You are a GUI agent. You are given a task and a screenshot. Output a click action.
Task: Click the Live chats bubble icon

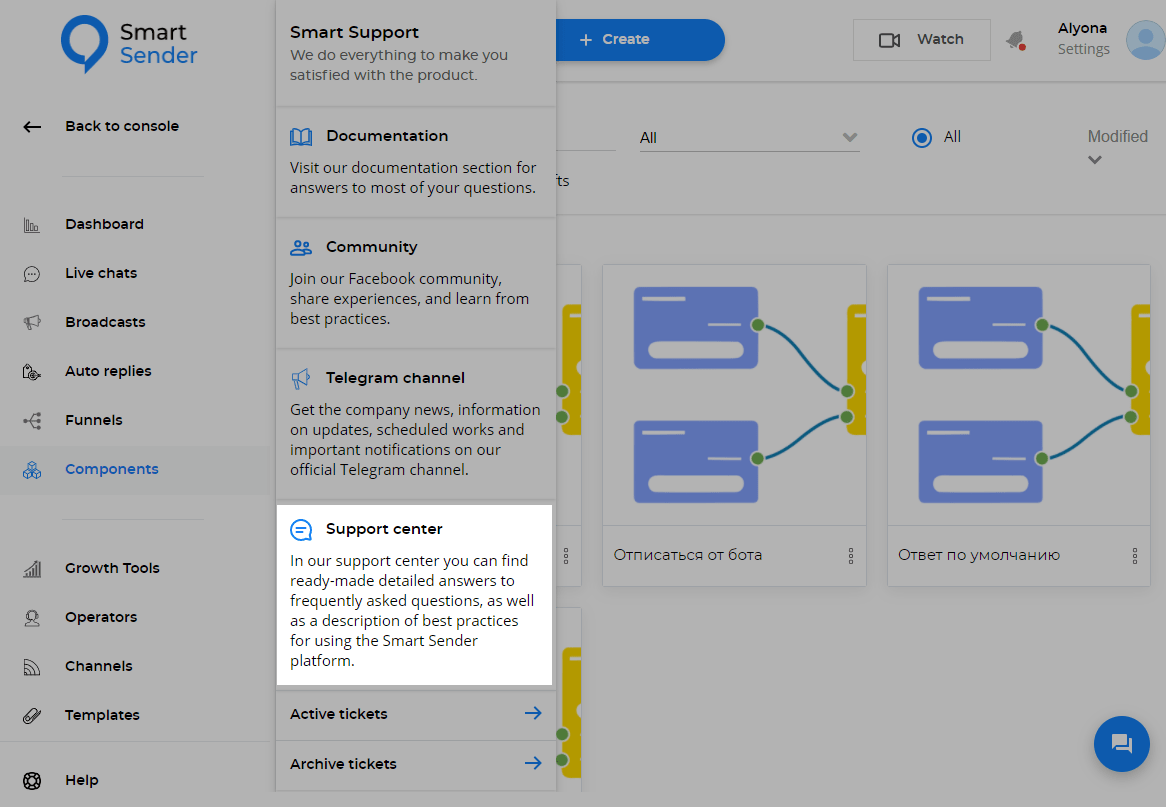[32, 274]
